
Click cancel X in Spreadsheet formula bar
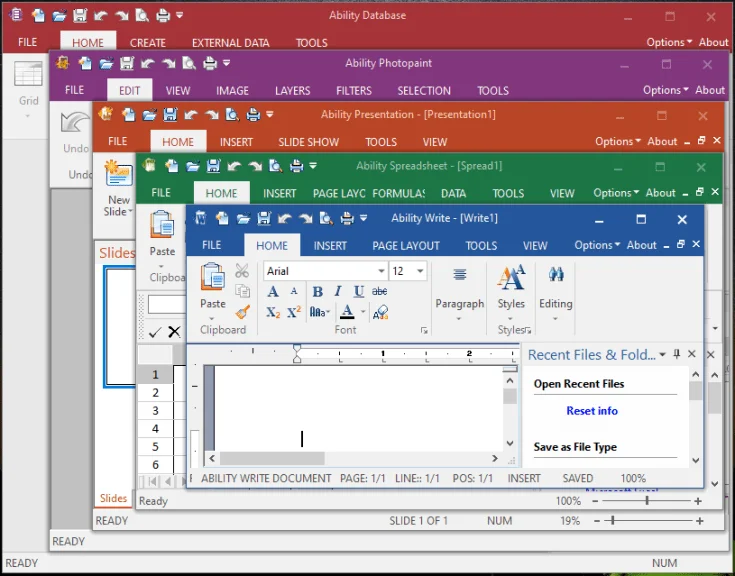(x=174, y=332)
